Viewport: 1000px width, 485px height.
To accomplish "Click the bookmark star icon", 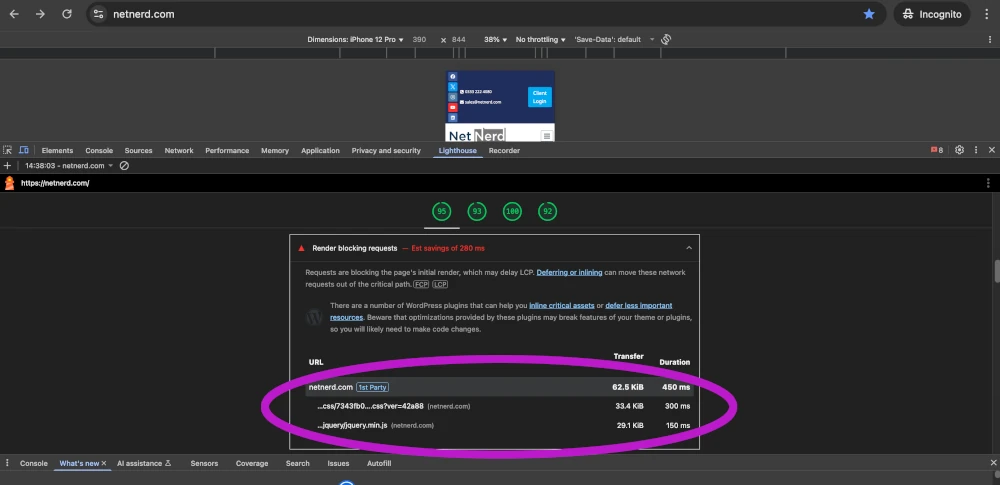I will tap(869, 14).
